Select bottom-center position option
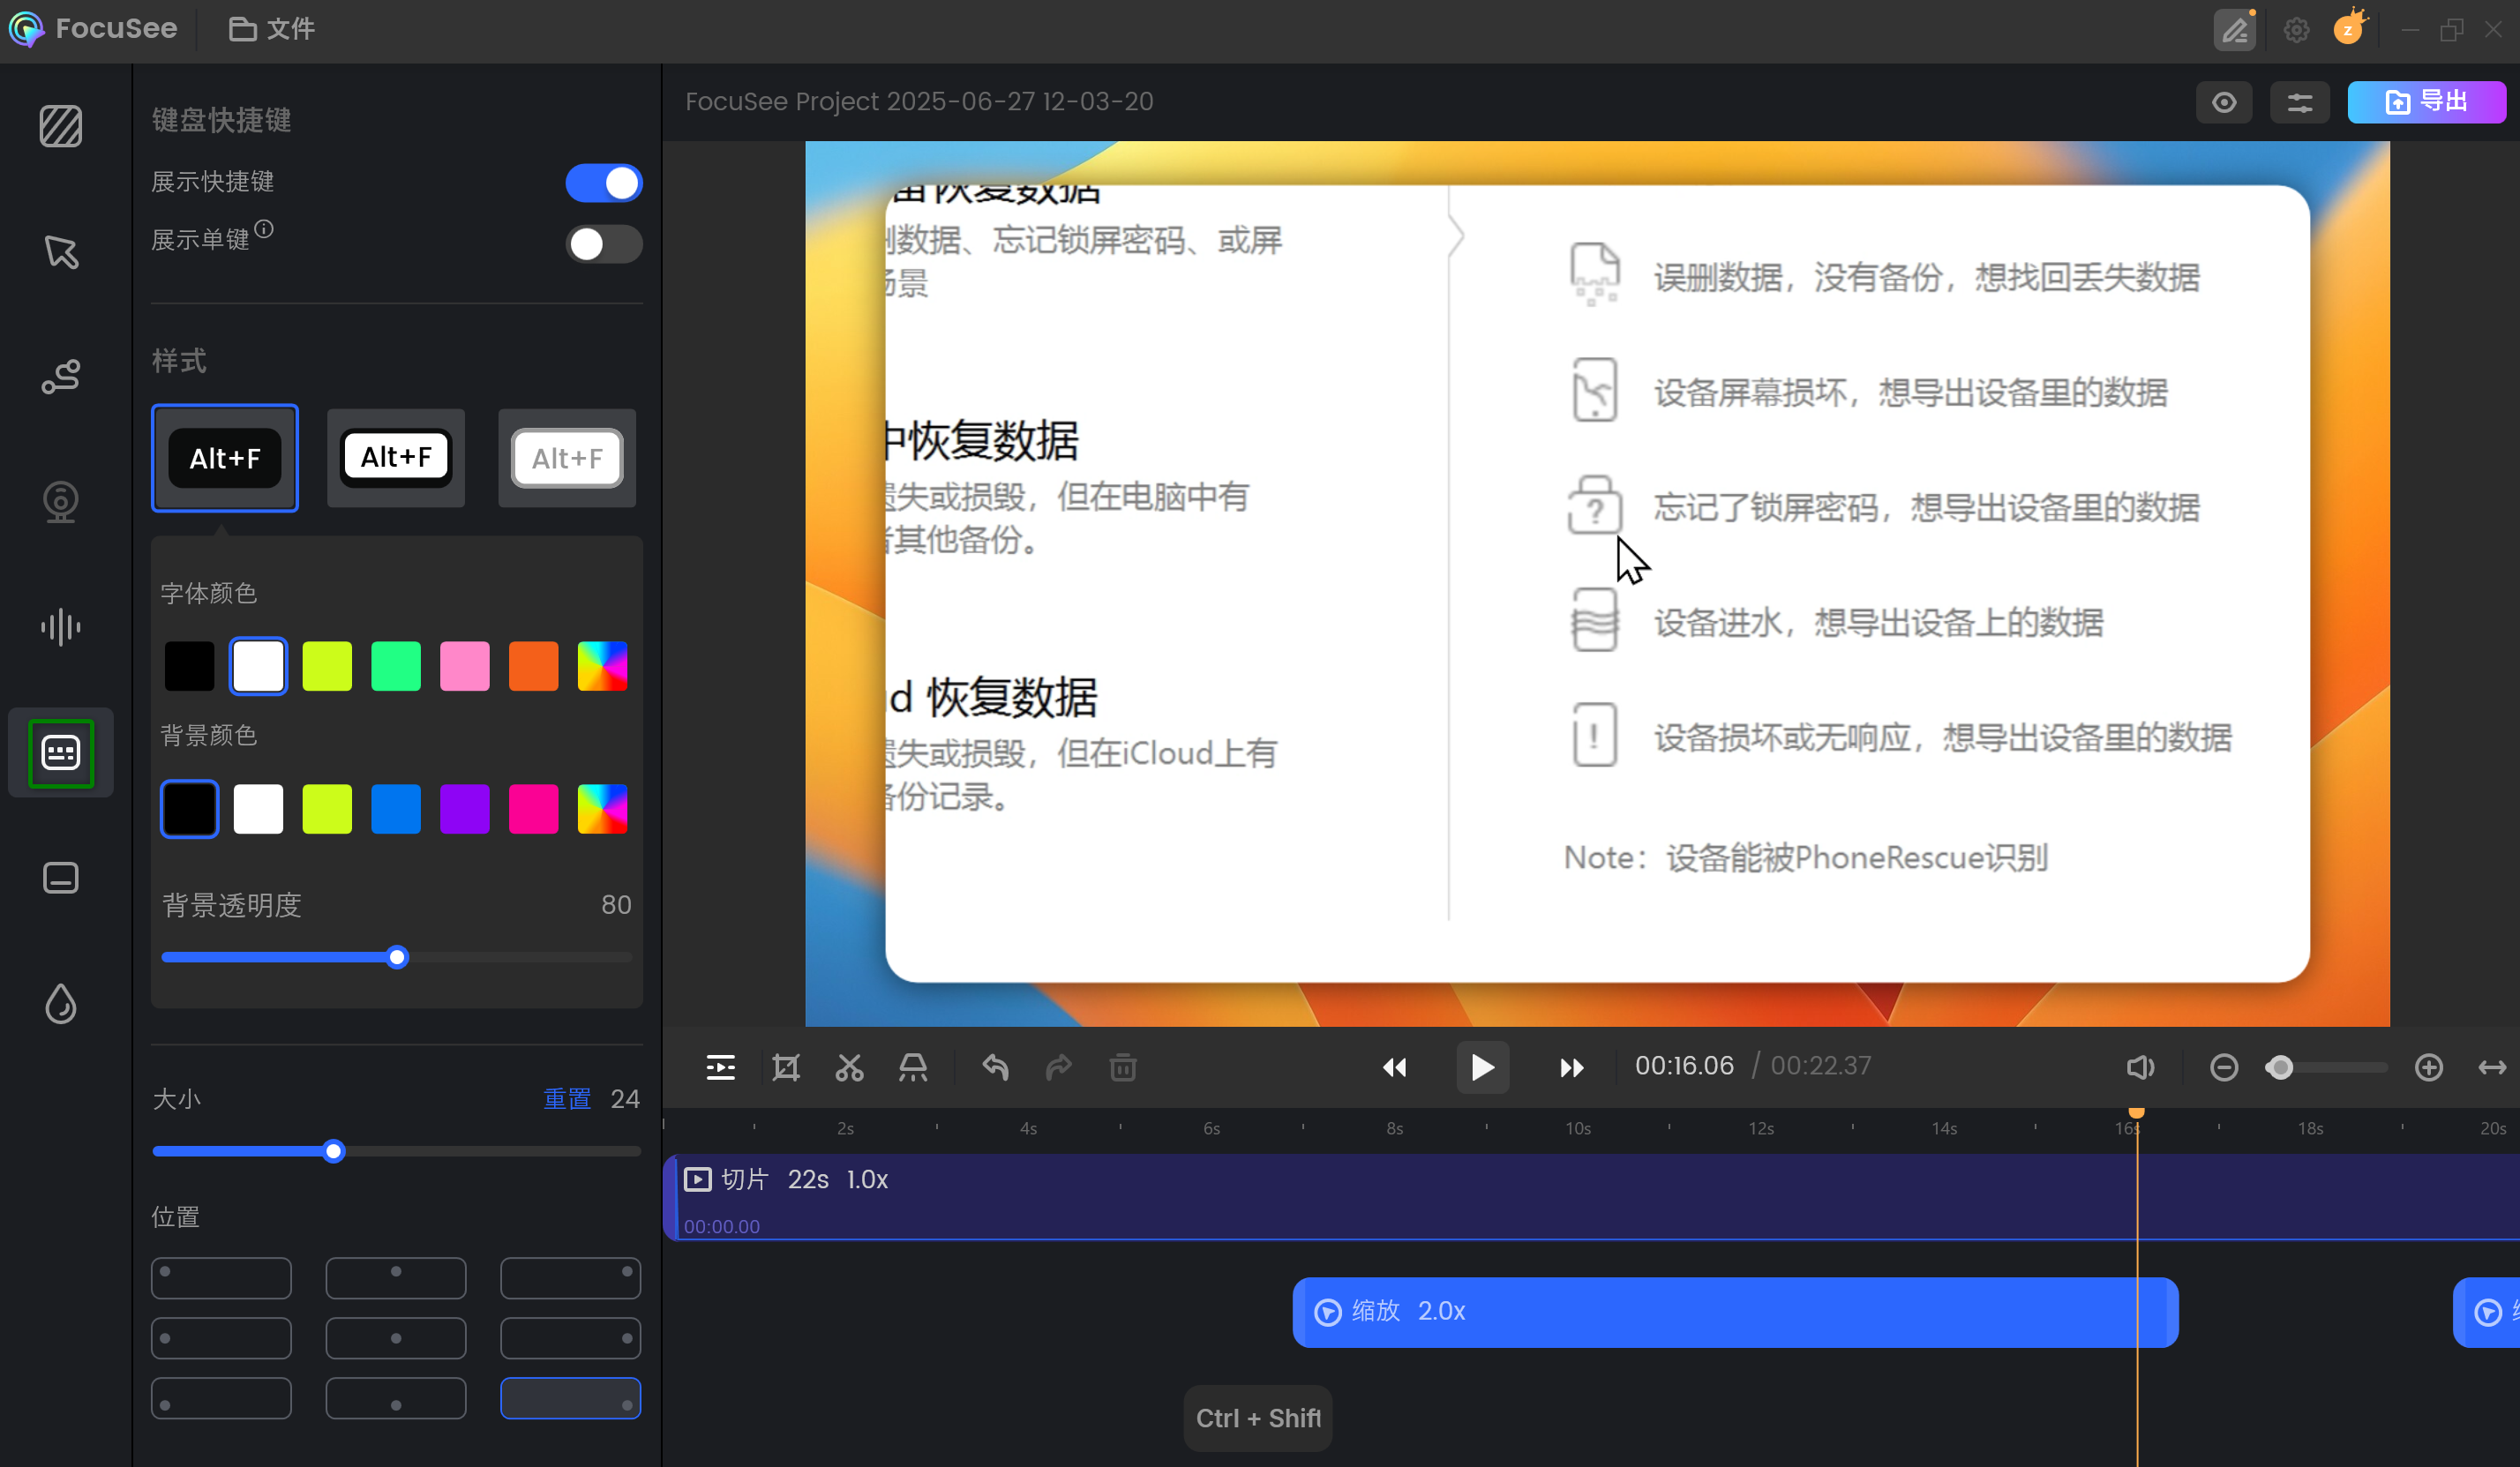The image size is (2520, 1467). [x=396, y=1398]
